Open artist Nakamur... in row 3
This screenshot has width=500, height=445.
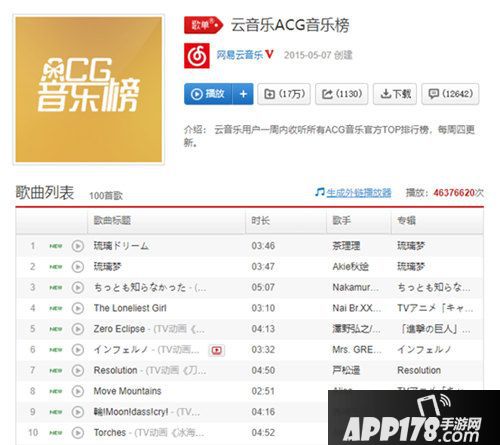355,287
